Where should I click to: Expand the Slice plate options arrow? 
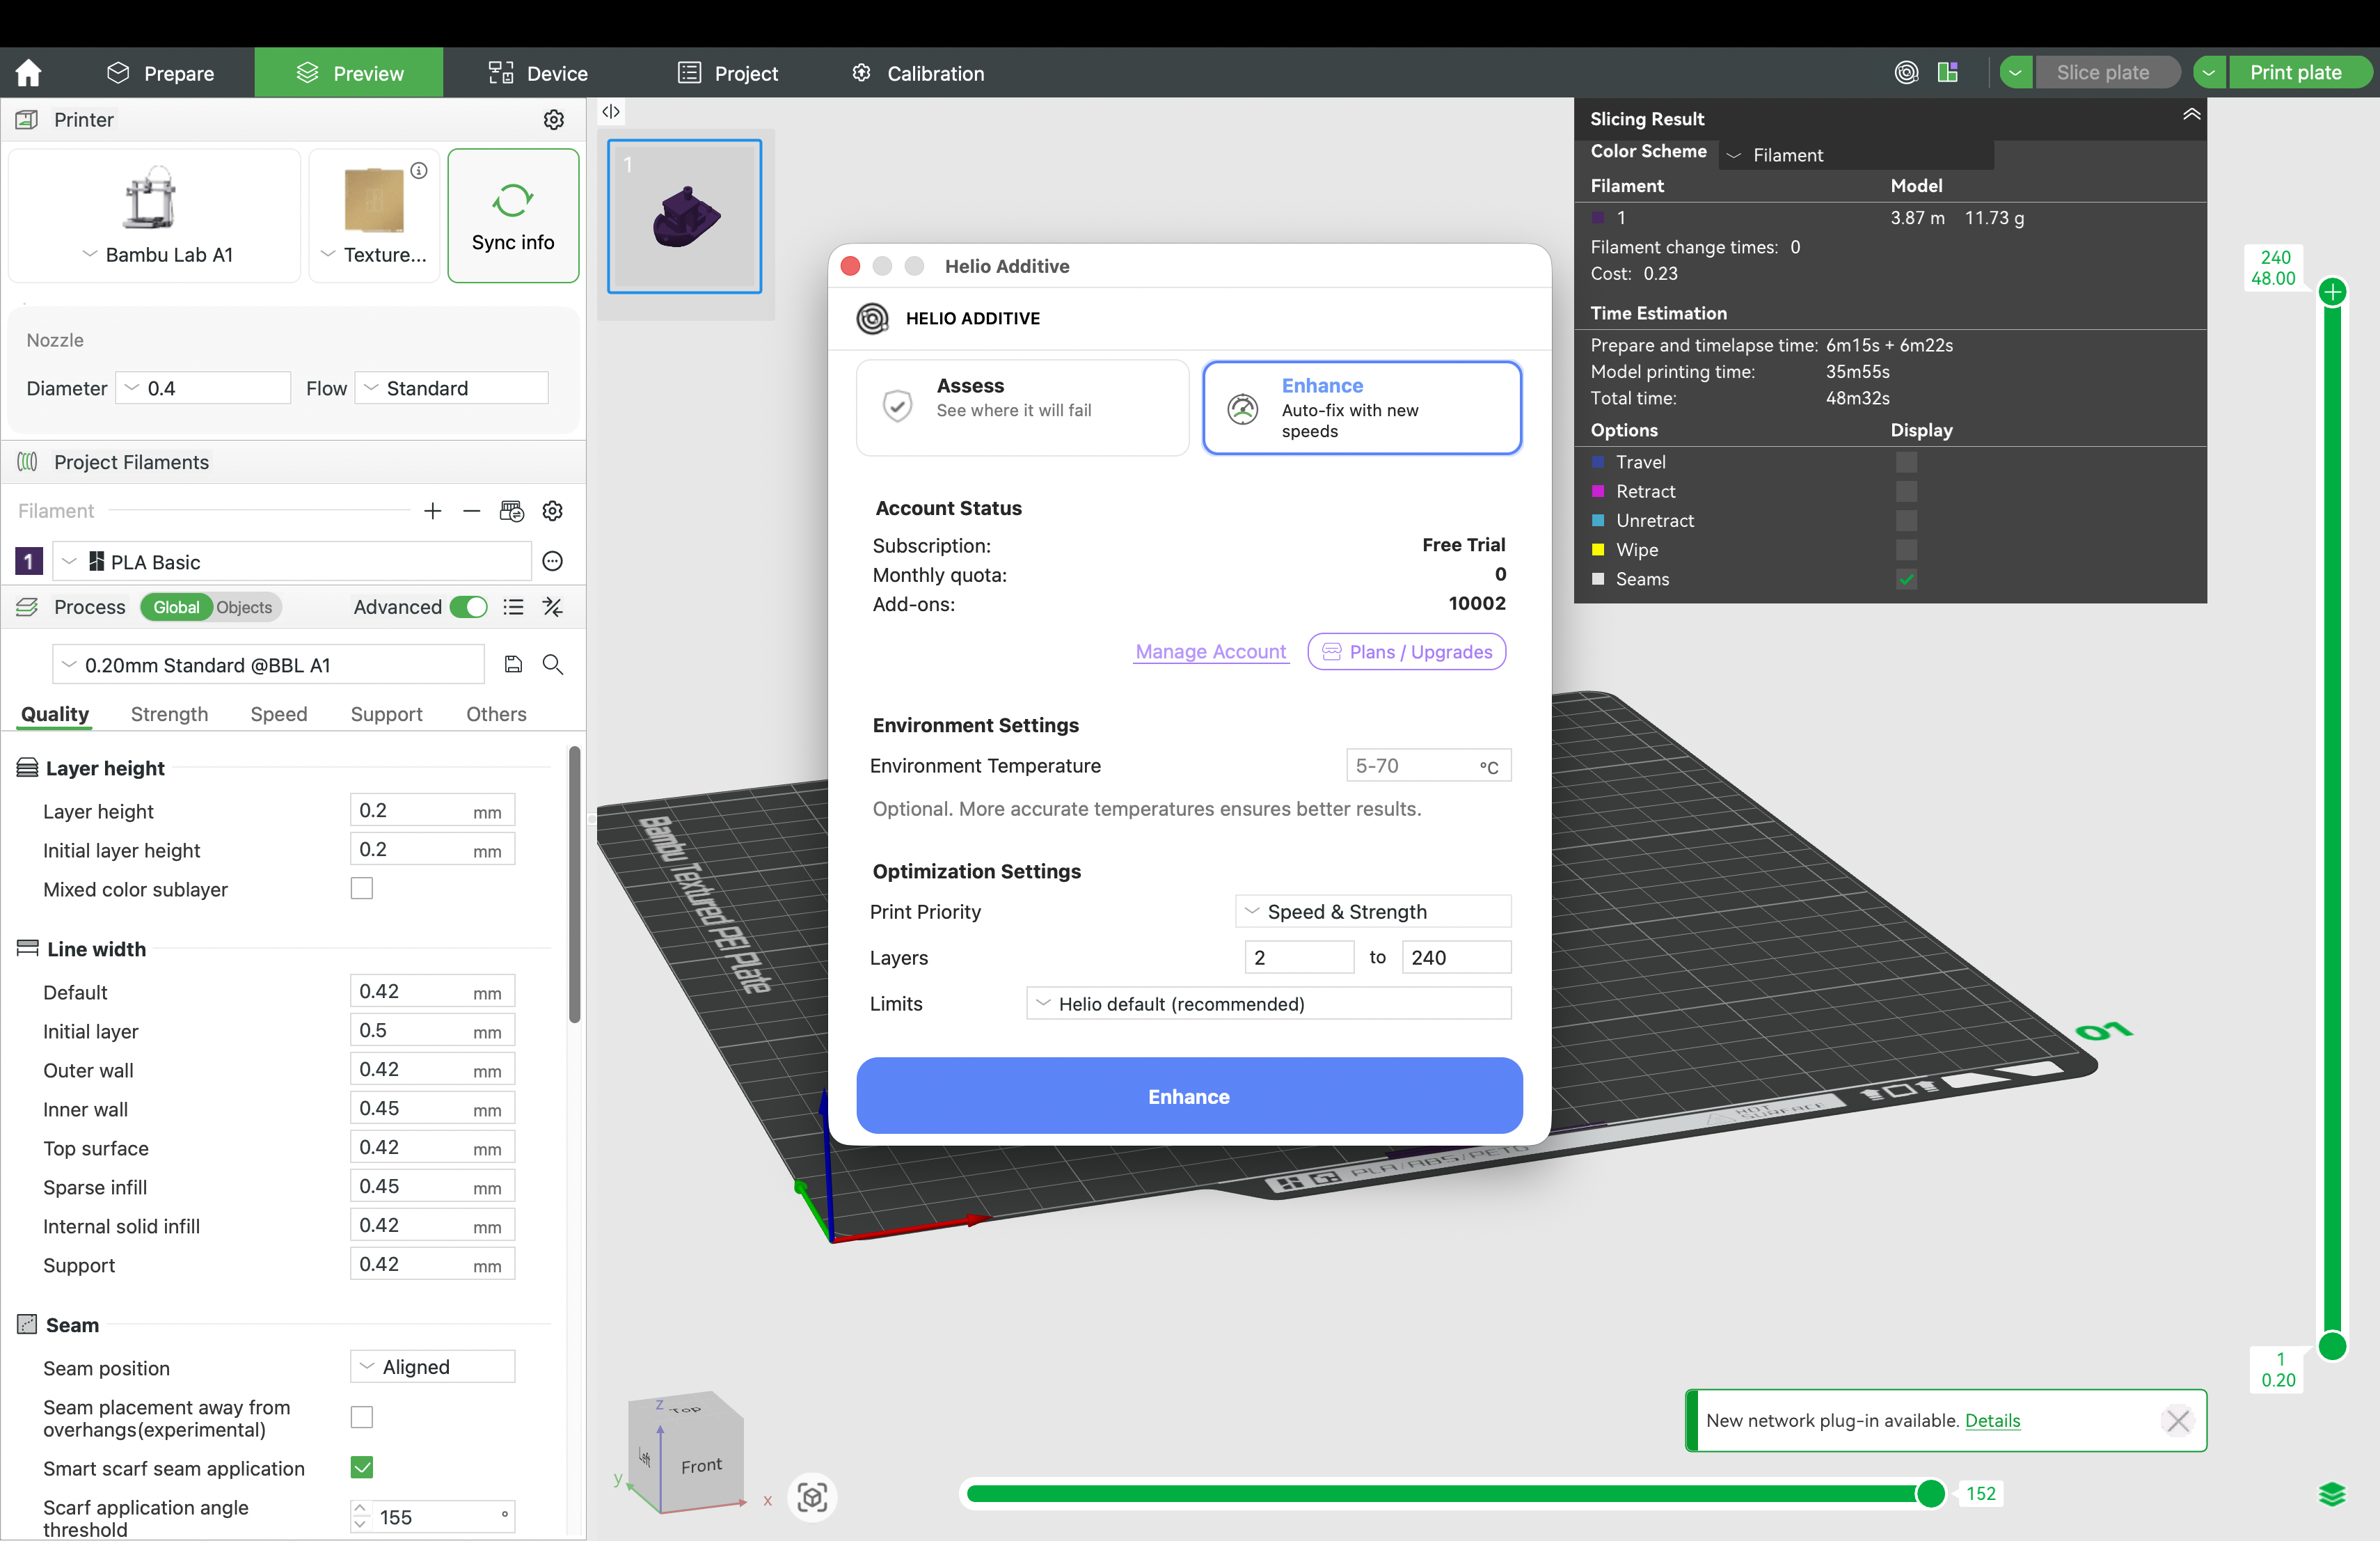tap(2016, 72)
